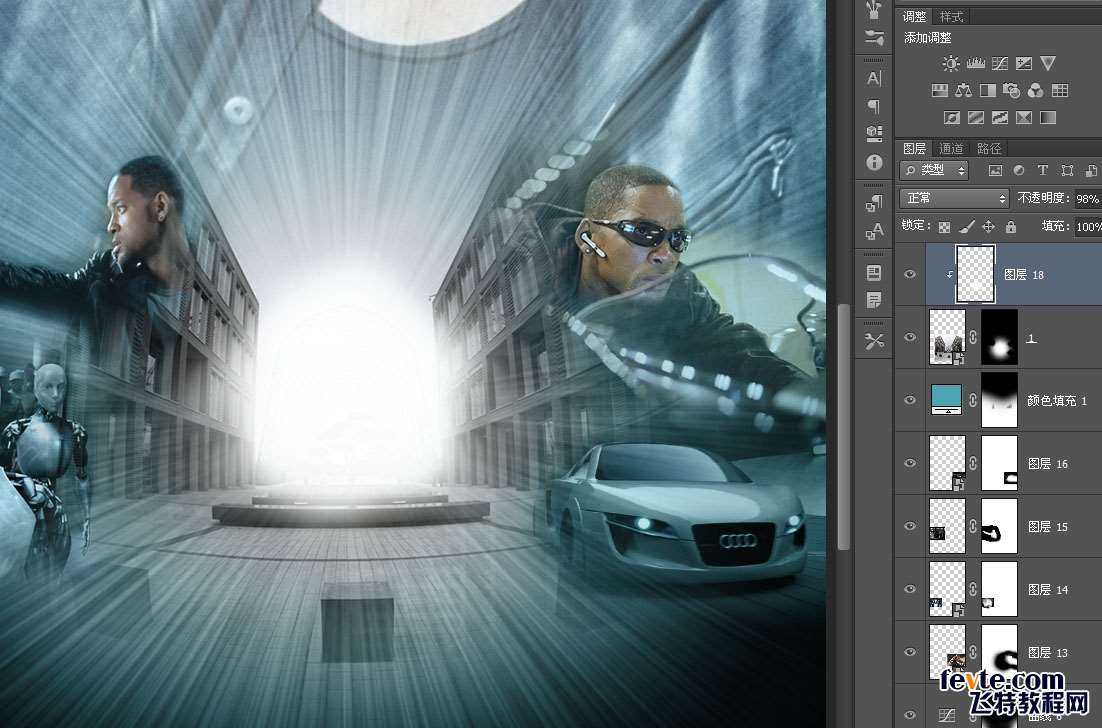Screen dimensions: 1102x728
Task: Click the 颜色填充 1 blue color swatch
Action: click(947, 400)
